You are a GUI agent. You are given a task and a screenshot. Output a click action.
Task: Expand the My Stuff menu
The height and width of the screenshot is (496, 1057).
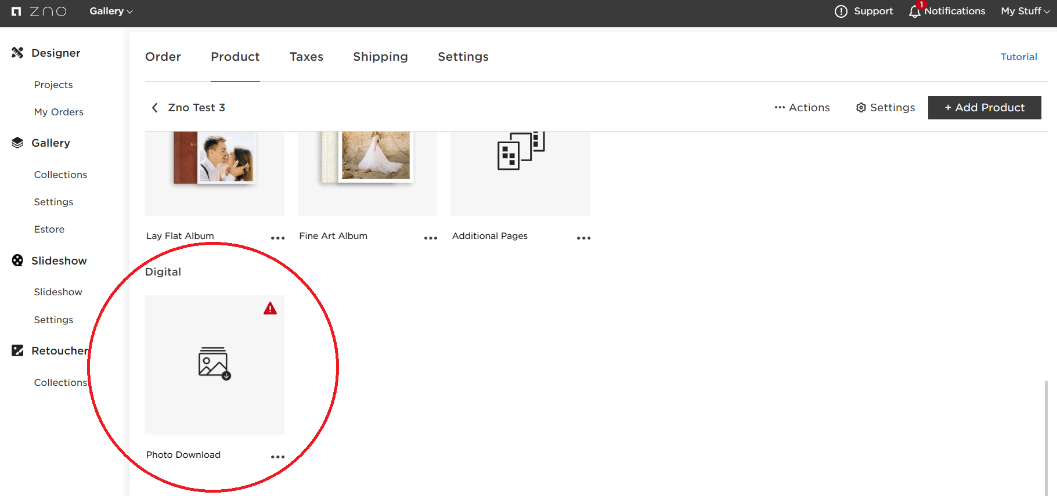[x=1025, y=11]
